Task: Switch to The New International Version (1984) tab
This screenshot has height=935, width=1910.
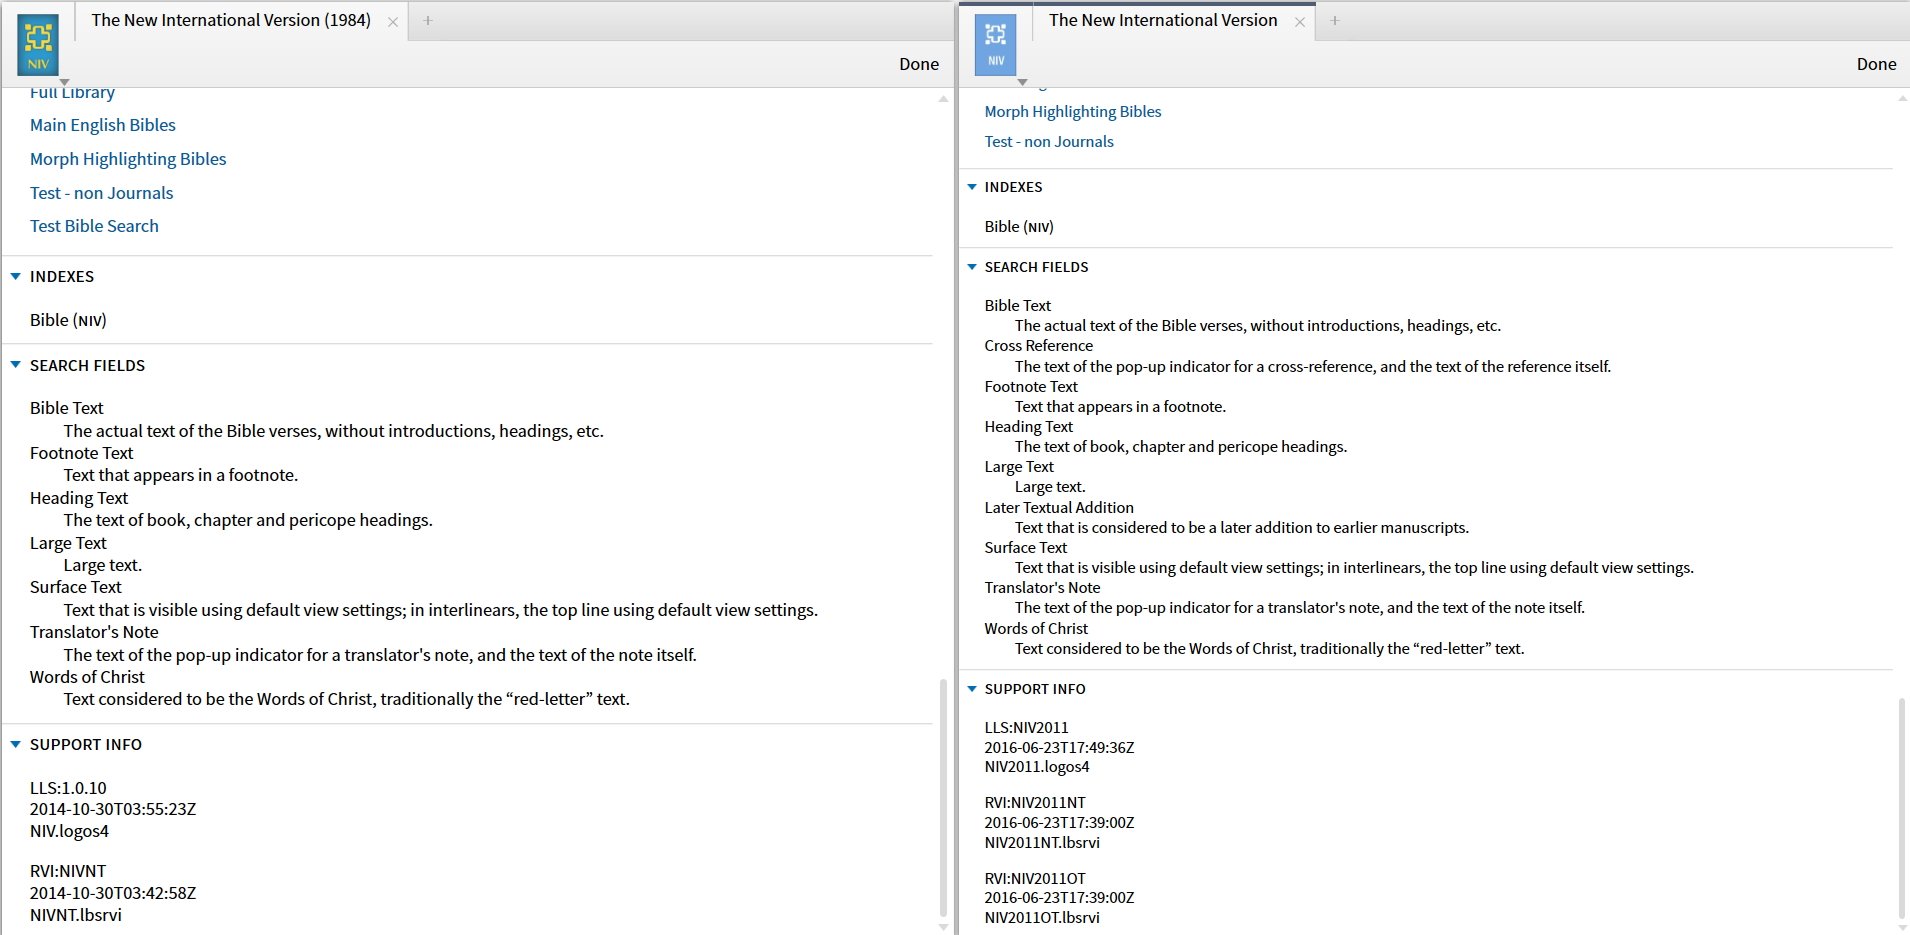Action: (x=231, y=20)
